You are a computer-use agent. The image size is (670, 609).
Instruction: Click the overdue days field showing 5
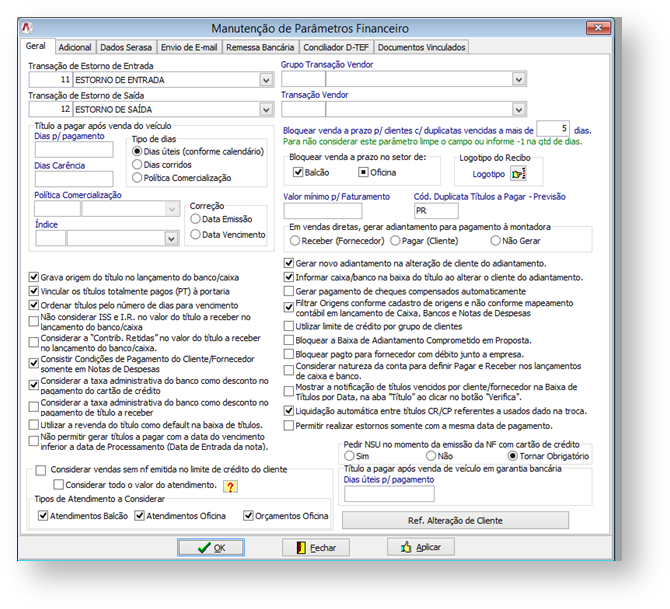point(553,129)
